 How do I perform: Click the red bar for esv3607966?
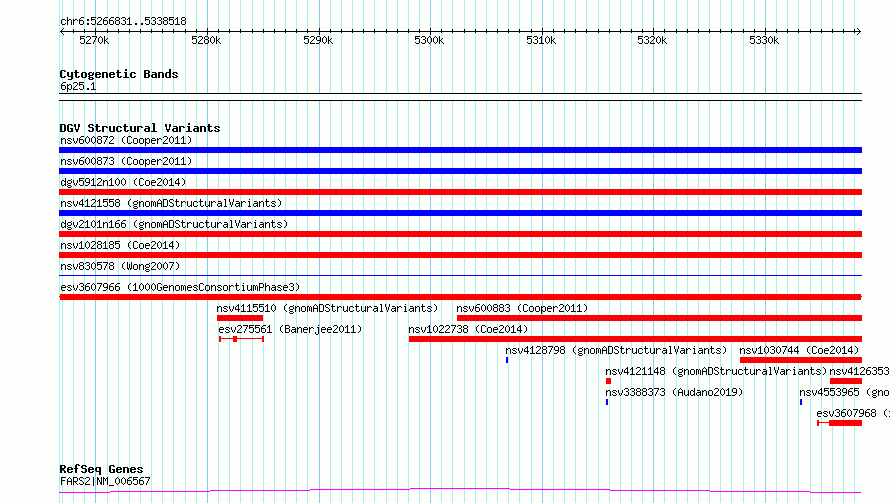(x=460, y=297)
